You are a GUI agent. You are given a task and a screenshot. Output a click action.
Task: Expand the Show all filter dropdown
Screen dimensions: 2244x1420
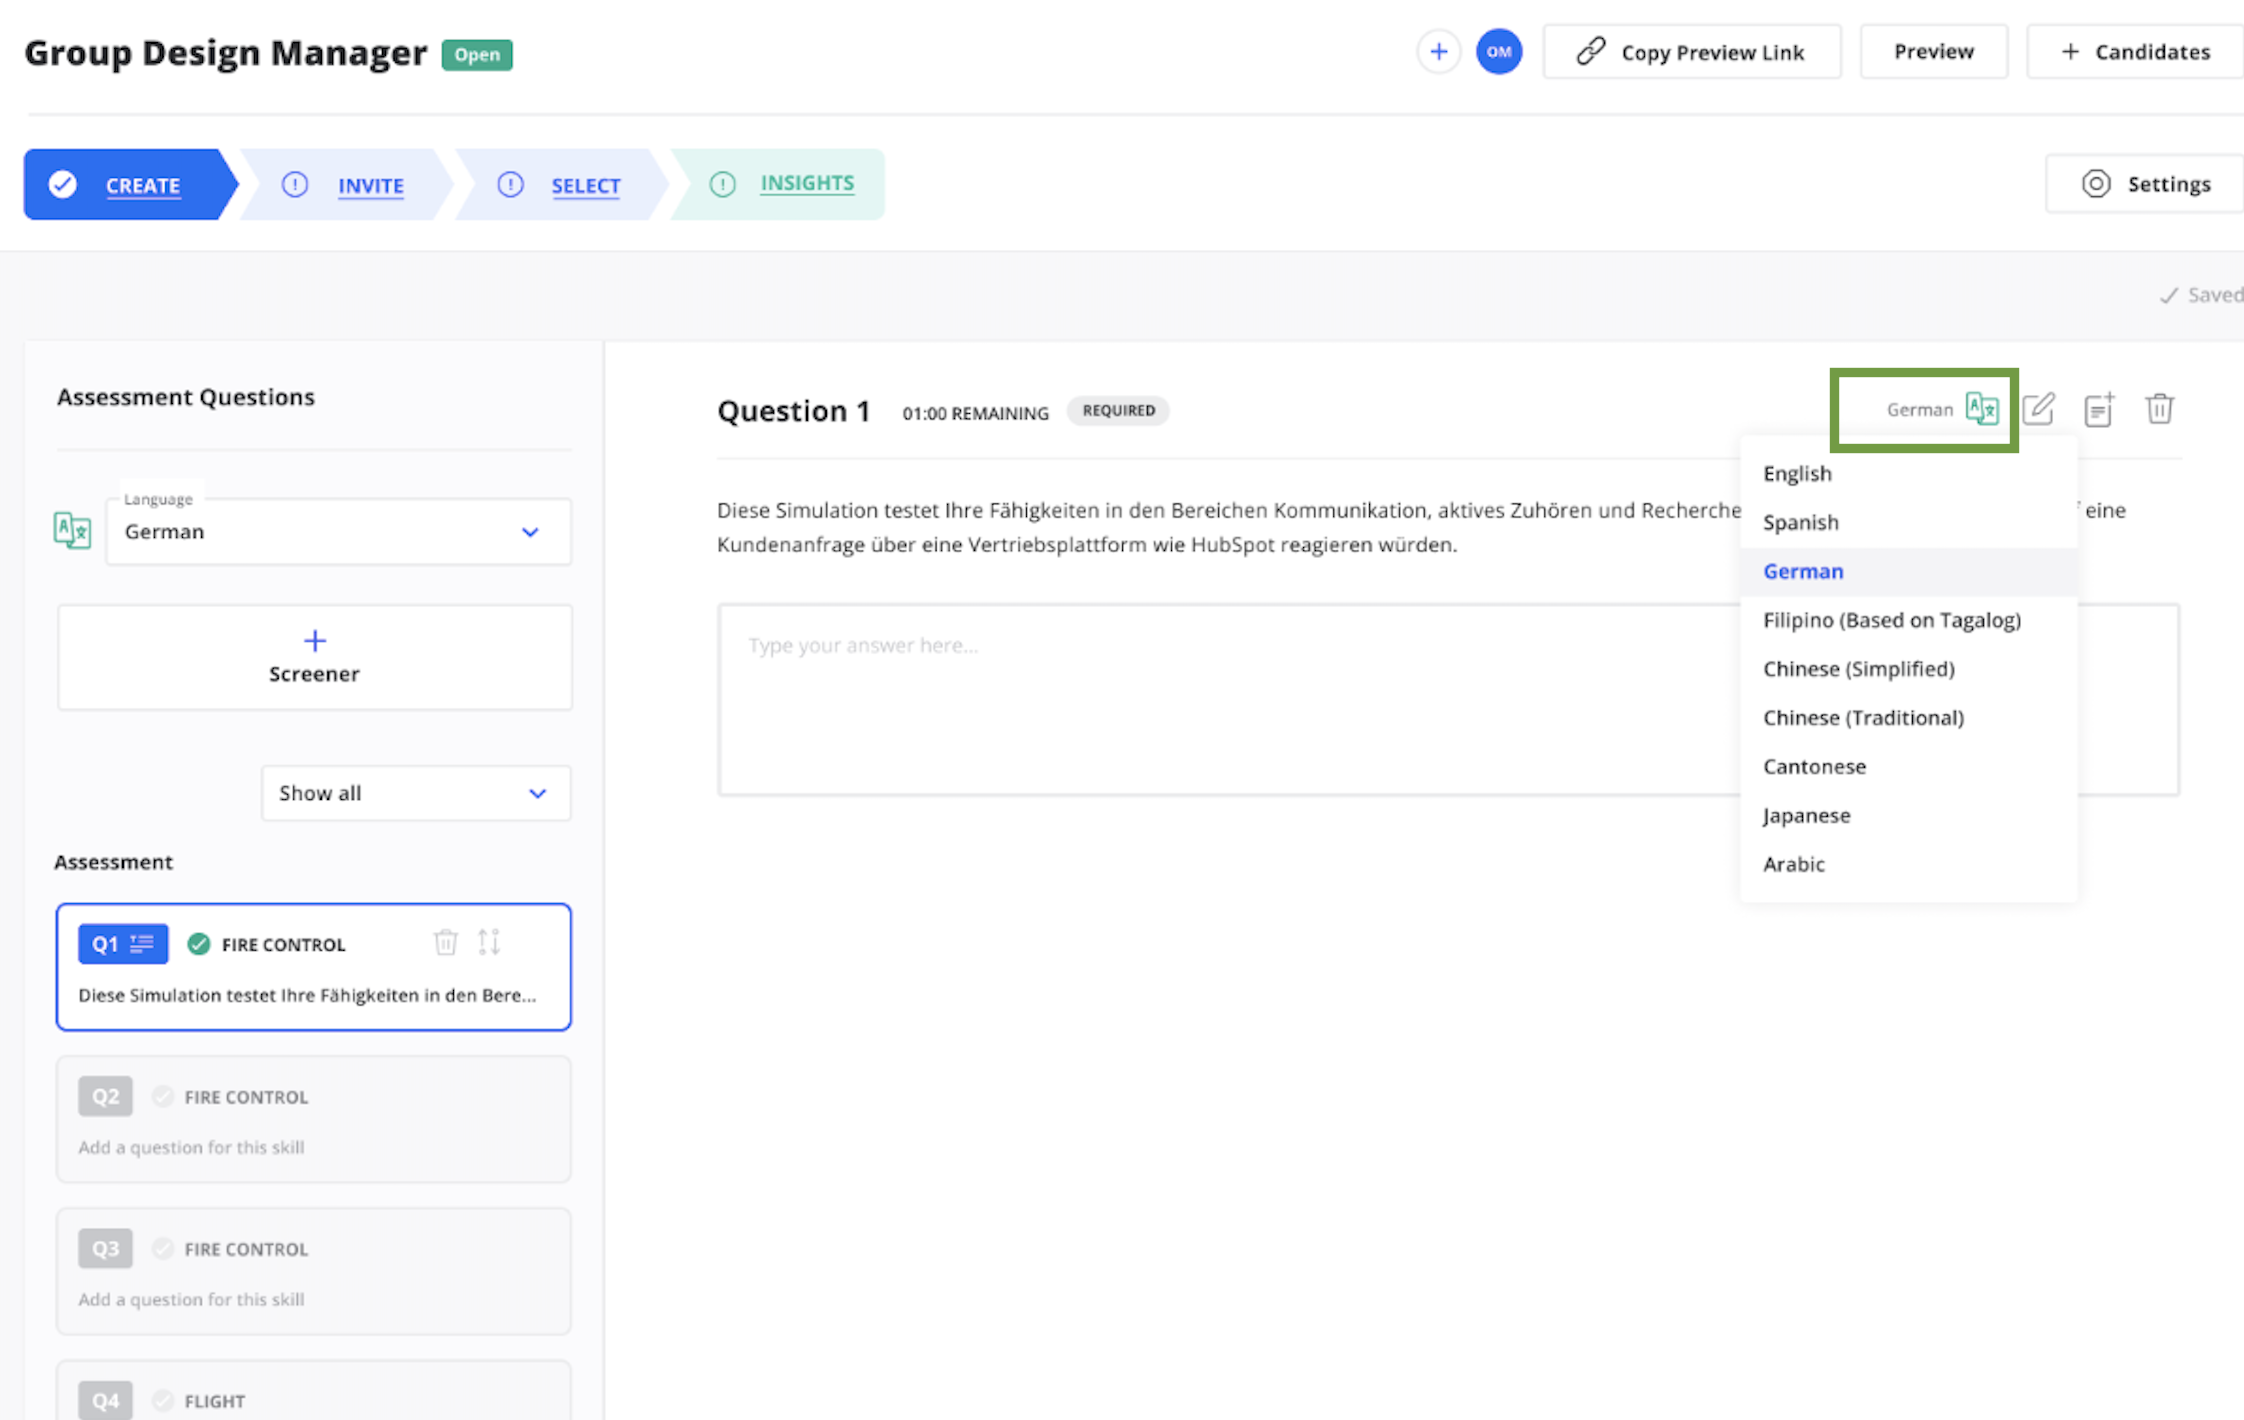[x=415, y=793]
